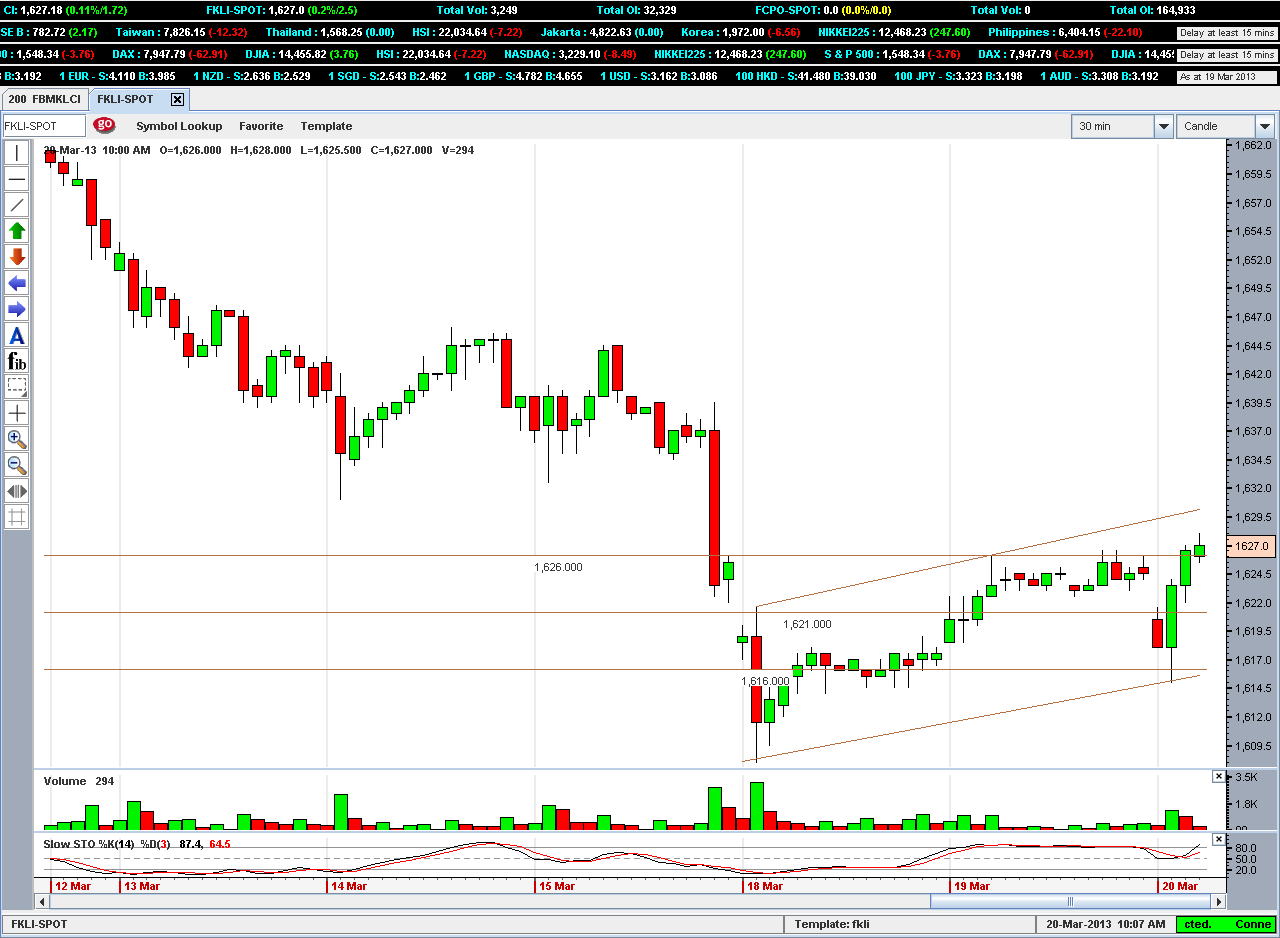Switch to the 200 FBMKLCI tab

point(44,99)
